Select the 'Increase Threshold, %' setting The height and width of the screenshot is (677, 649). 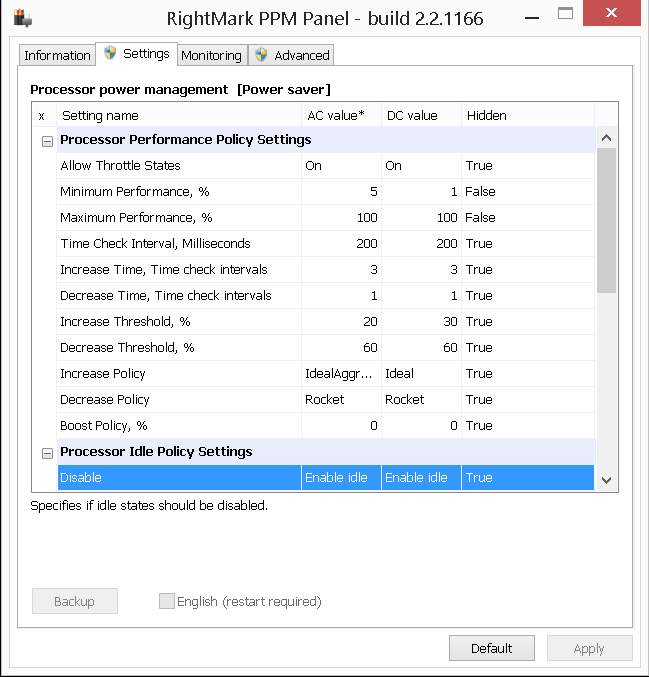[x=326, y=322]
